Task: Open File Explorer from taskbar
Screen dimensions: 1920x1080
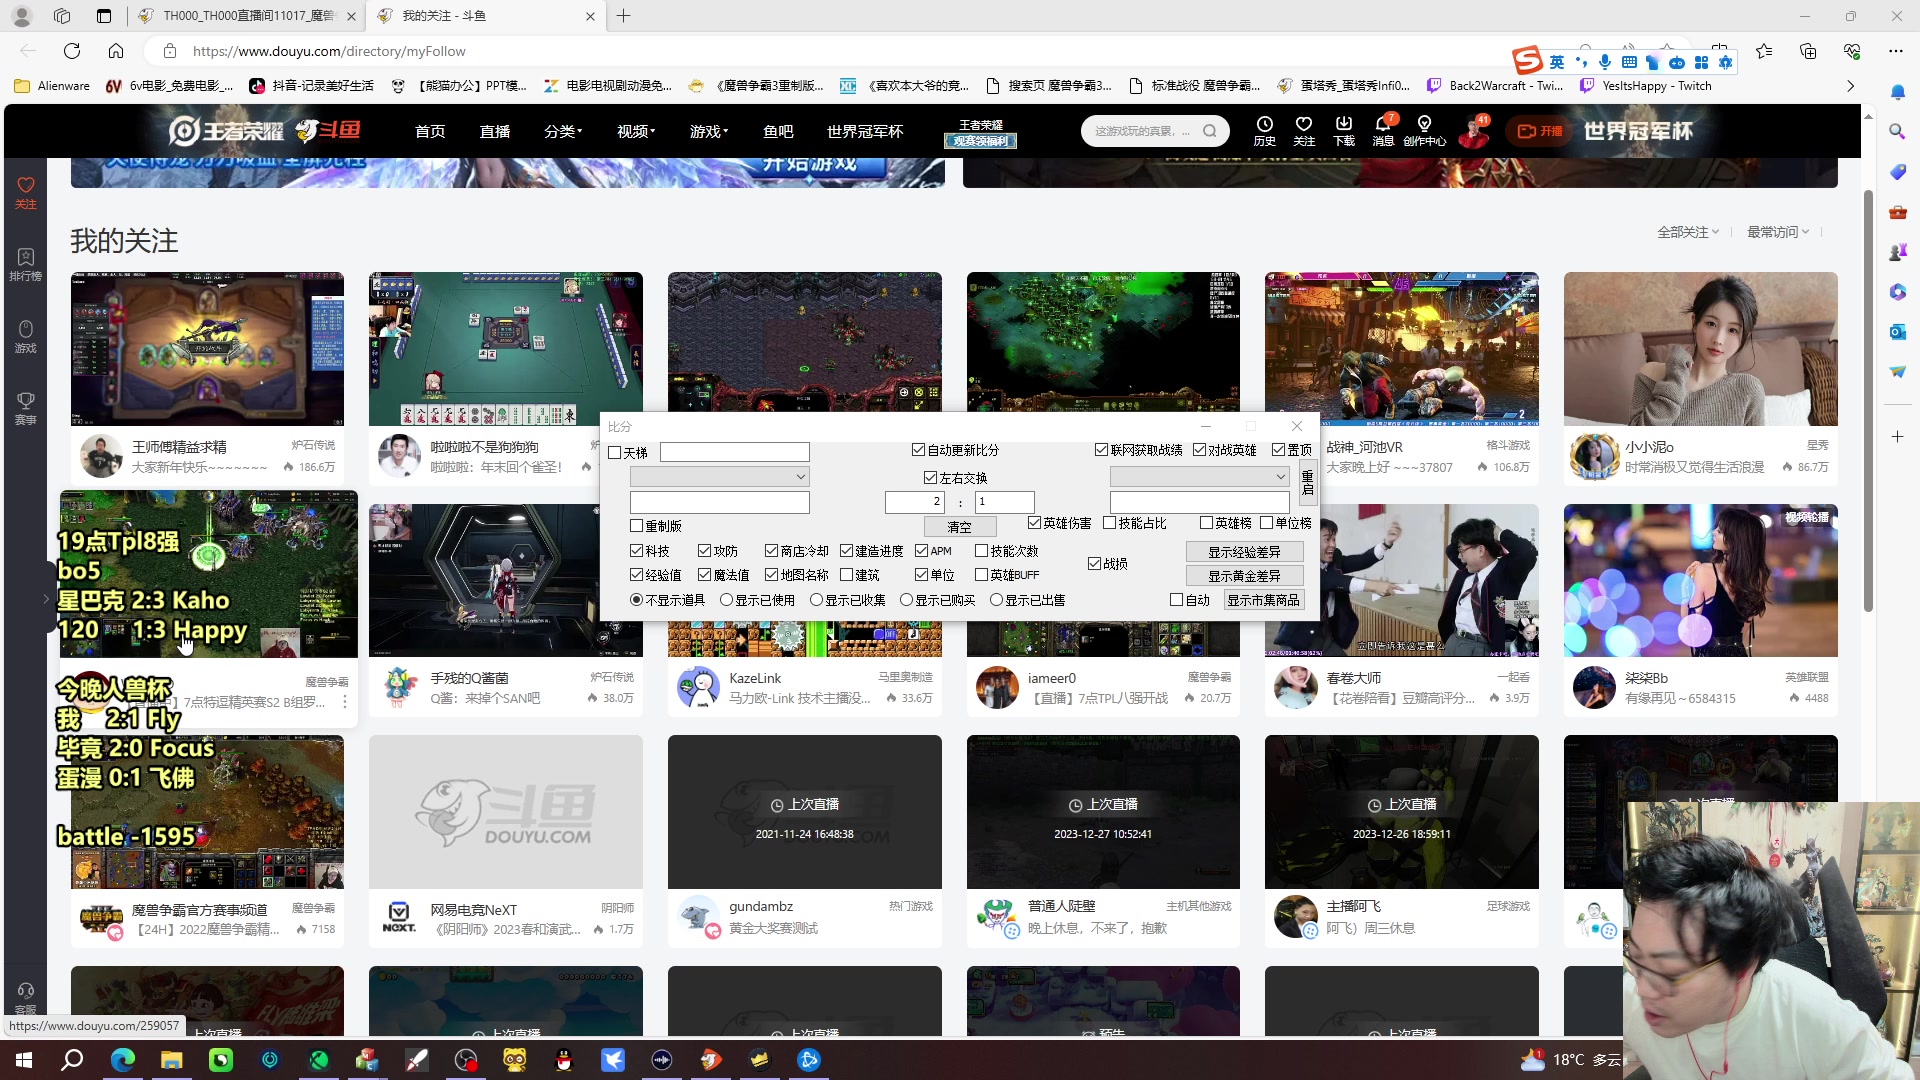Action: (x=172, y=1060)
